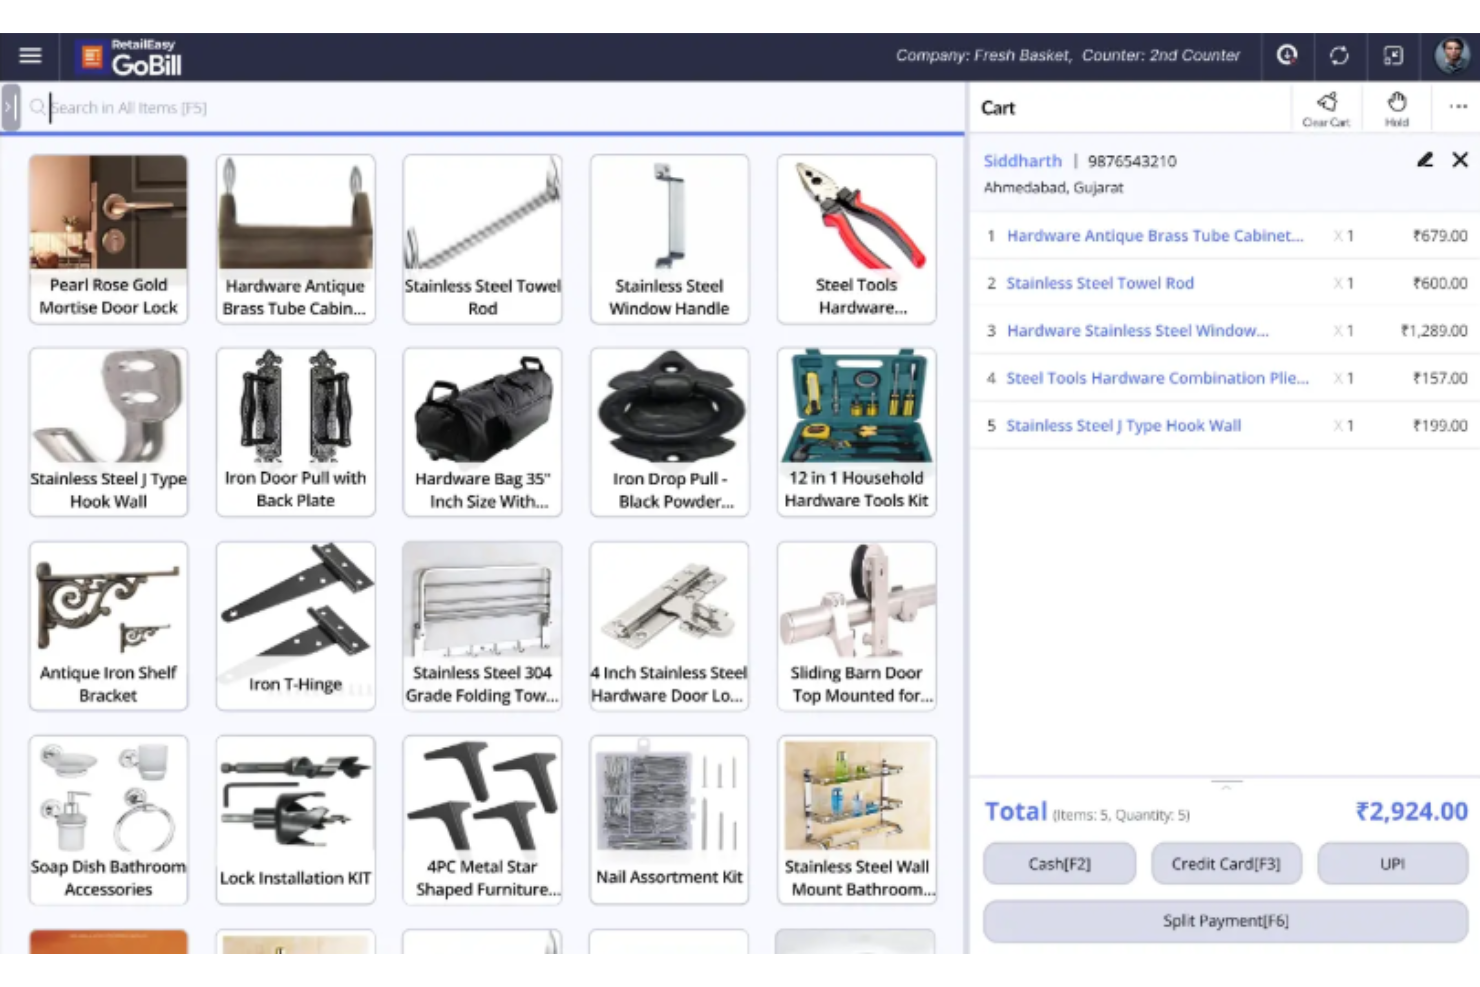Screen dimensions: 1480x987
Task: Add Hardware Bag 35" Inch Size item
Action: click(482, 432)
